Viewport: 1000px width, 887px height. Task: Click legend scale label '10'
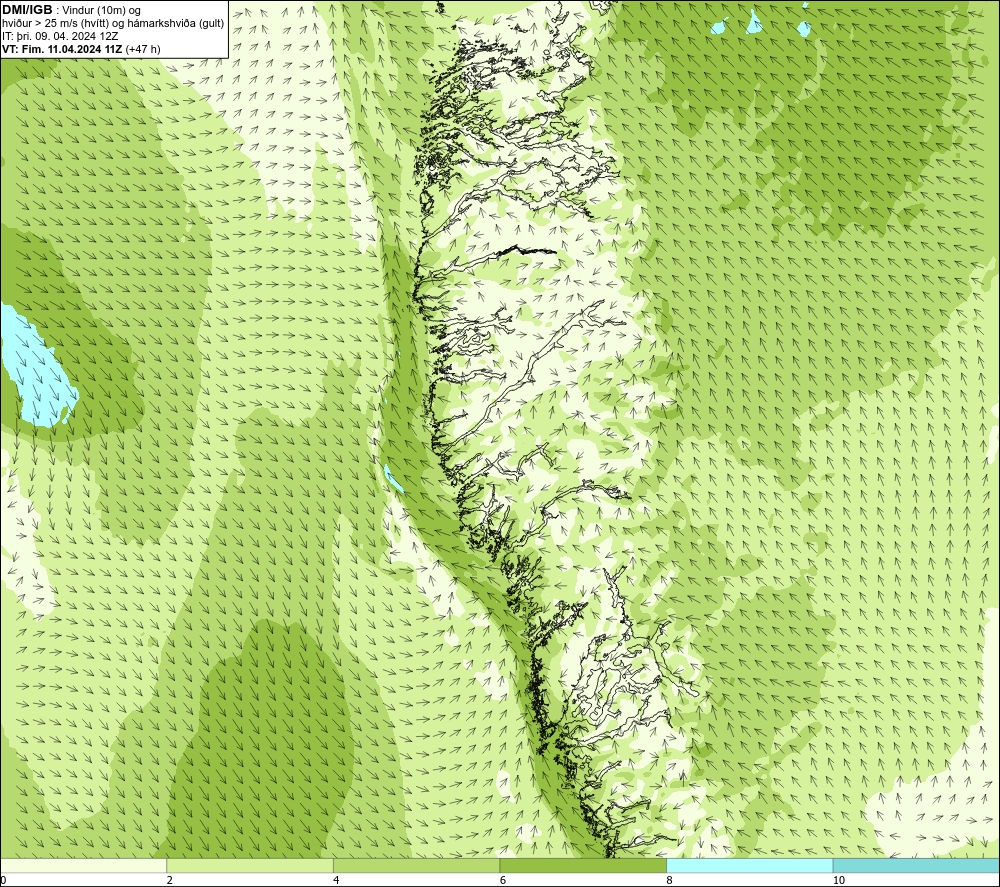point(839,880)
